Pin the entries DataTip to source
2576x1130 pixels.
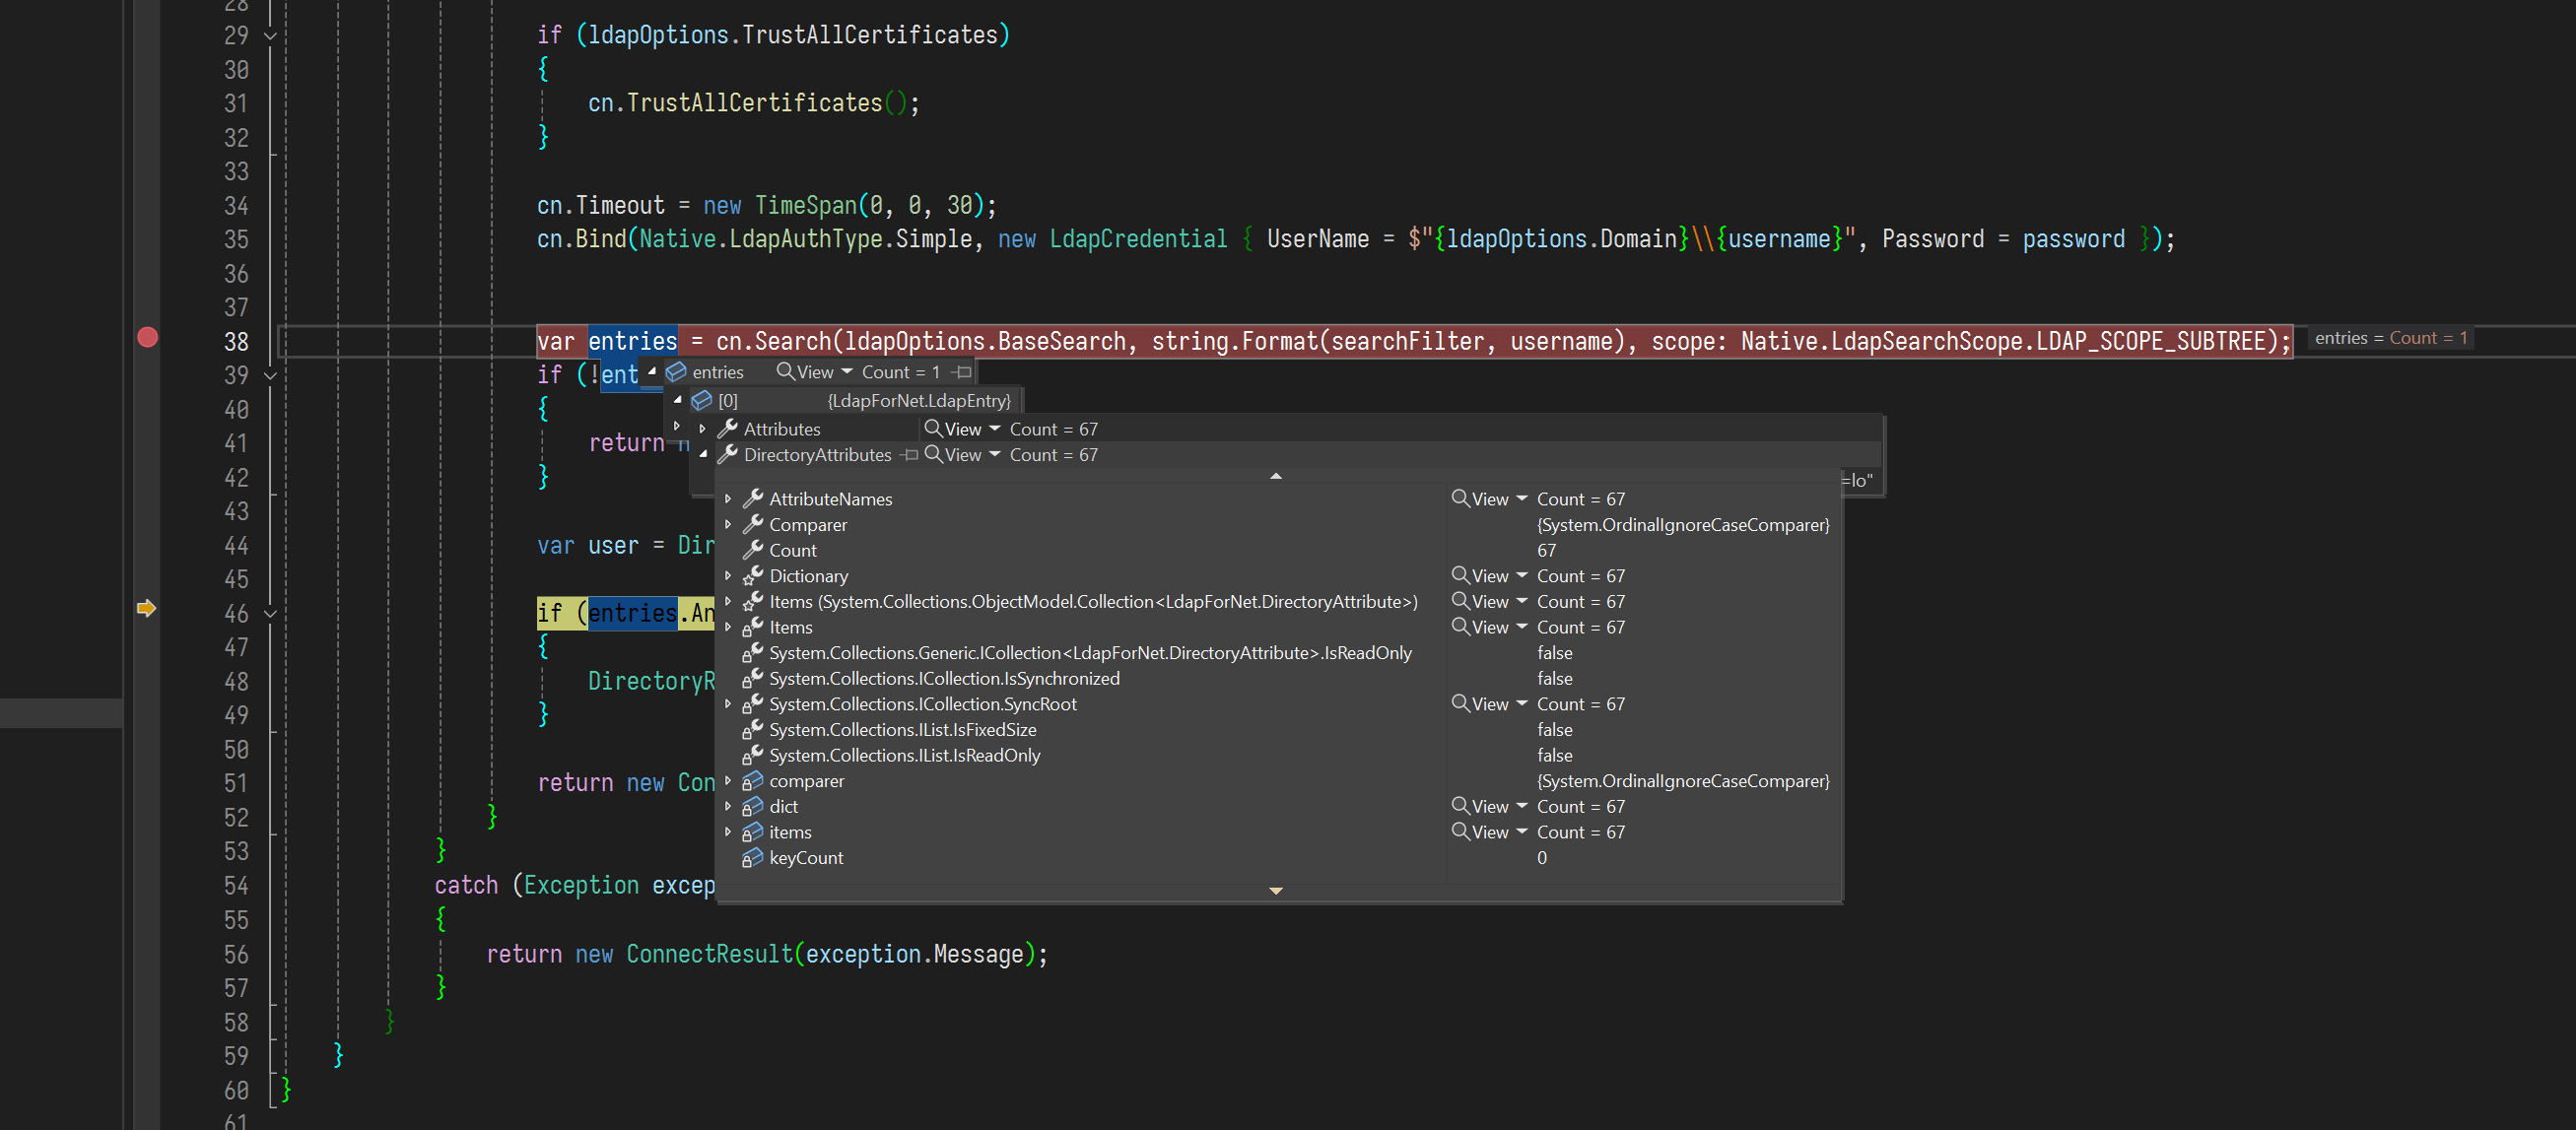pos(963,372)
